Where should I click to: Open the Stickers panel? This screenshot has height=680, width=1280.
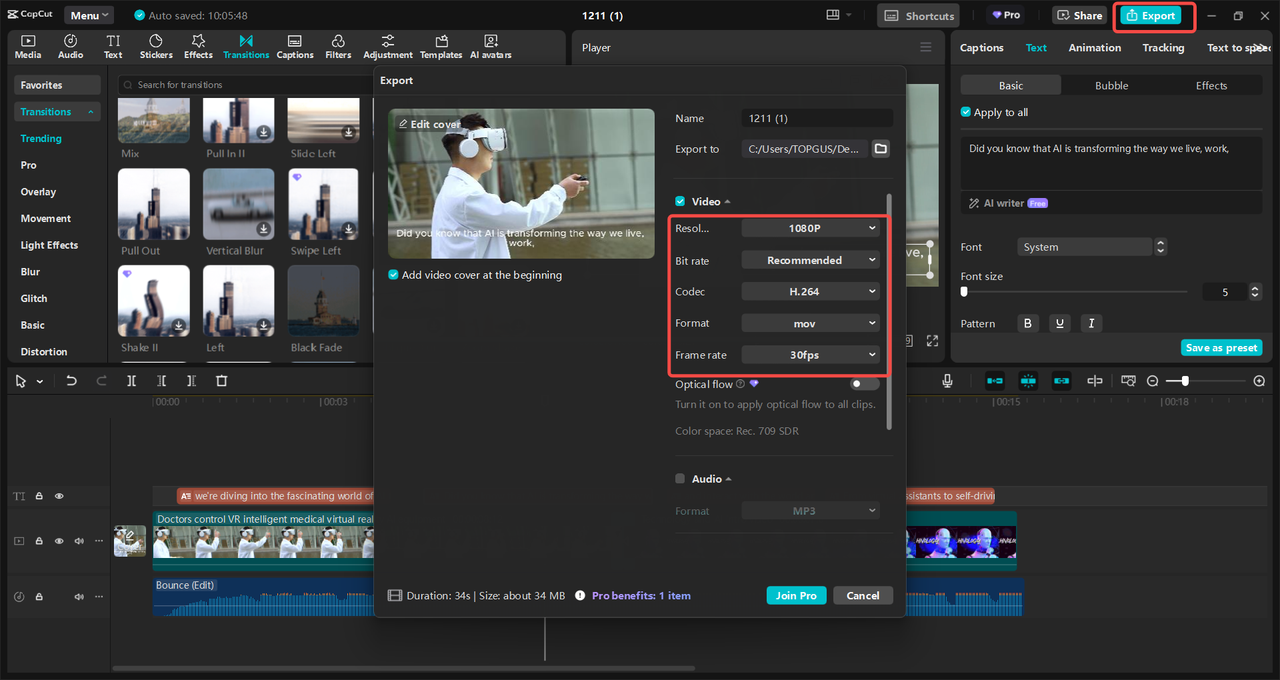[x=156, y=47]
